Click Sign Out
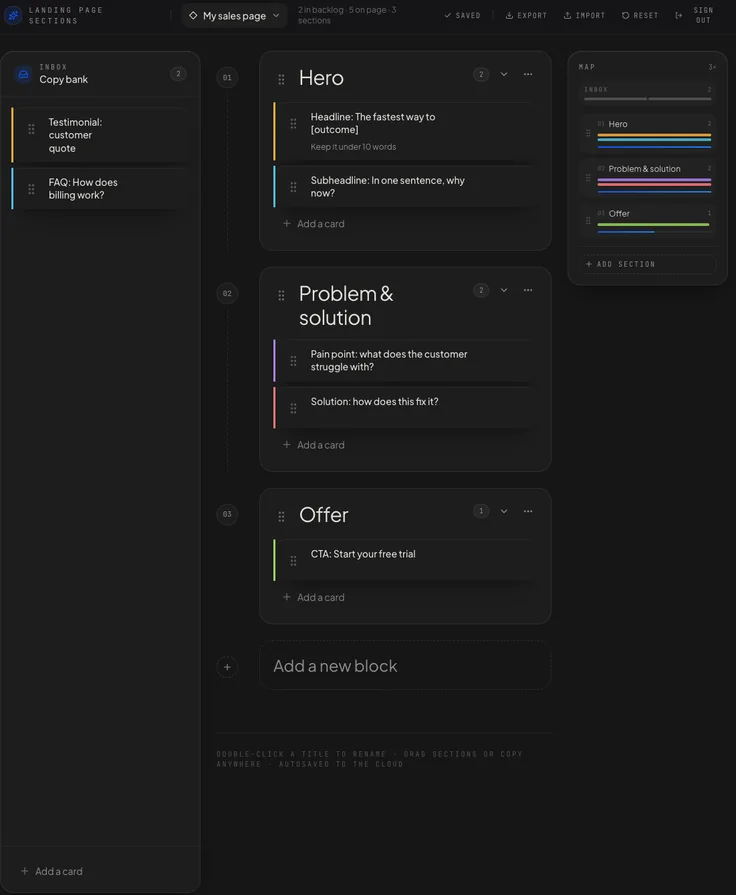Screen dimensions: 736x895 [695, 15]
